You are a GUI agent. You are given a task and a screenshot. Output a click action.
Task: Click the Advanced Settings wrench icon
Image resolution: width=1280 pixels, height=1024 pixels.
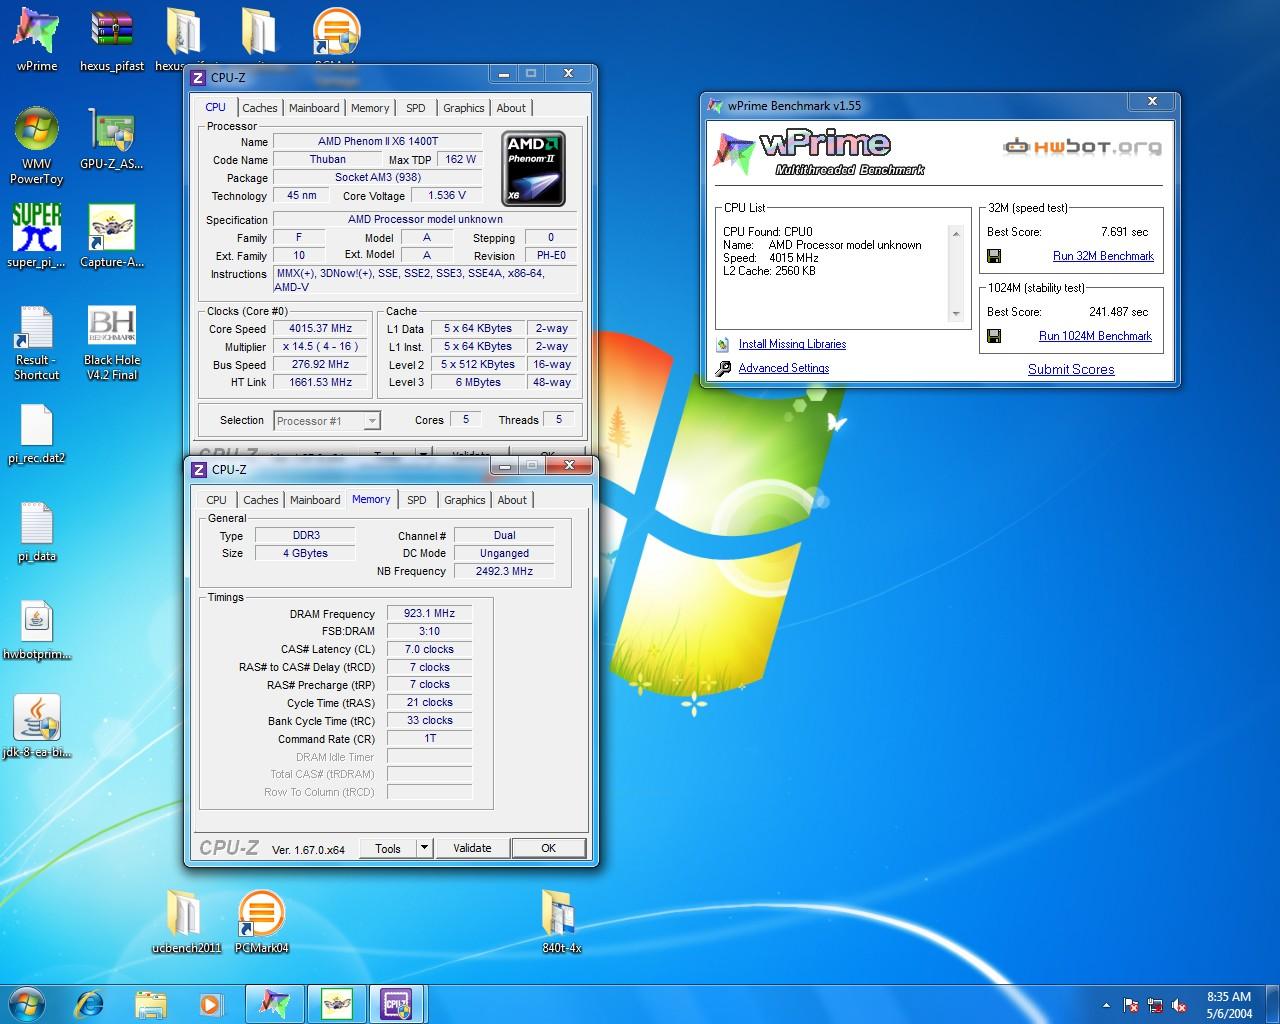[x=723, y=368]
